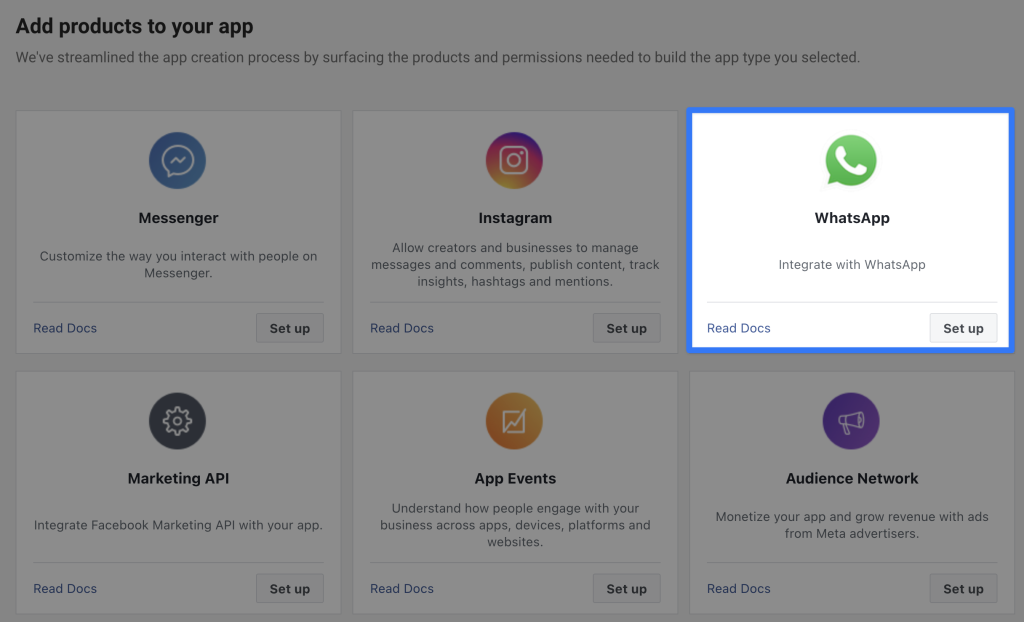Set up the Messenger product

click(x=289, y=327)
